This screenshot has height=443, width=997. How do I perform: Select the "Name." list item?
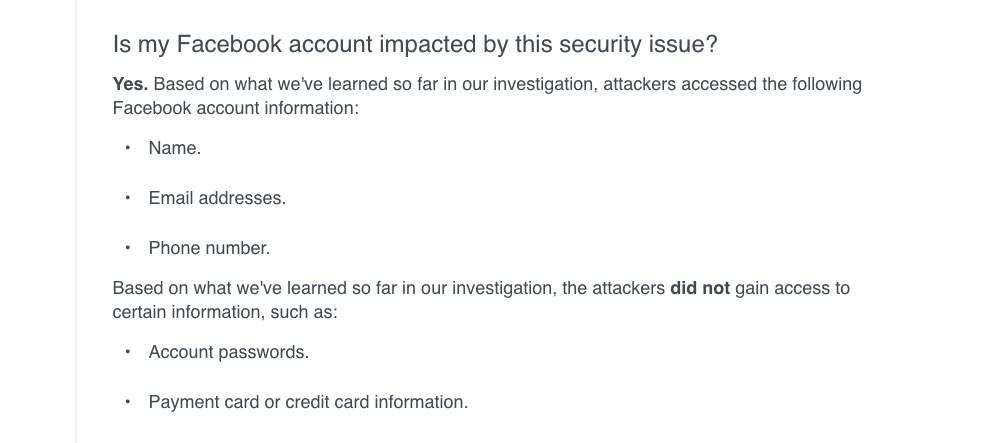click(x=175, y=148)
